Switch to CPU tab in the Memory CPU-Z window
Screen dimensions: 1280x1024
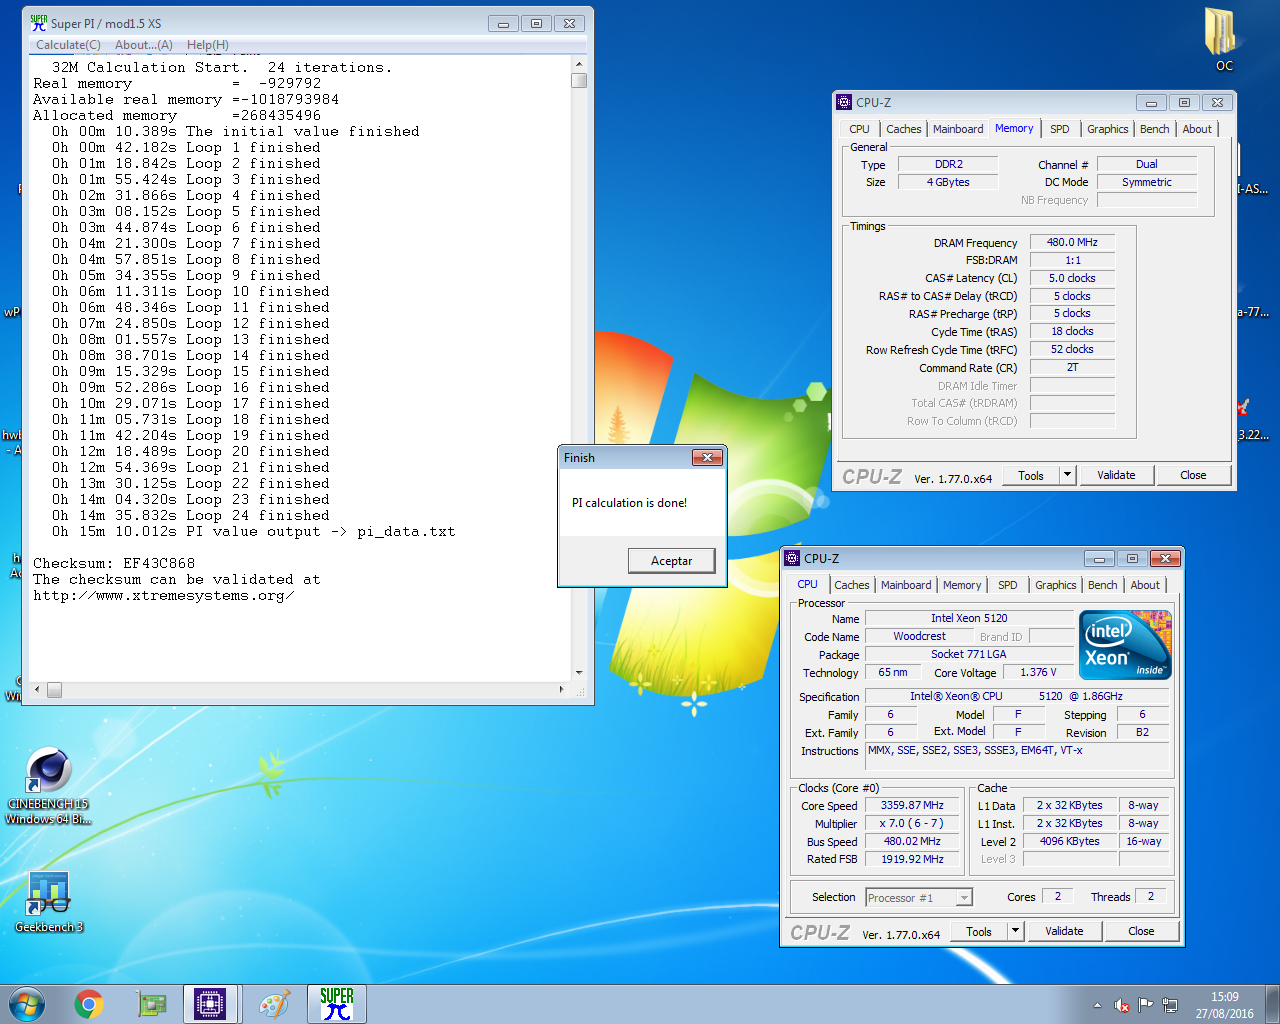tap(859, 129)
